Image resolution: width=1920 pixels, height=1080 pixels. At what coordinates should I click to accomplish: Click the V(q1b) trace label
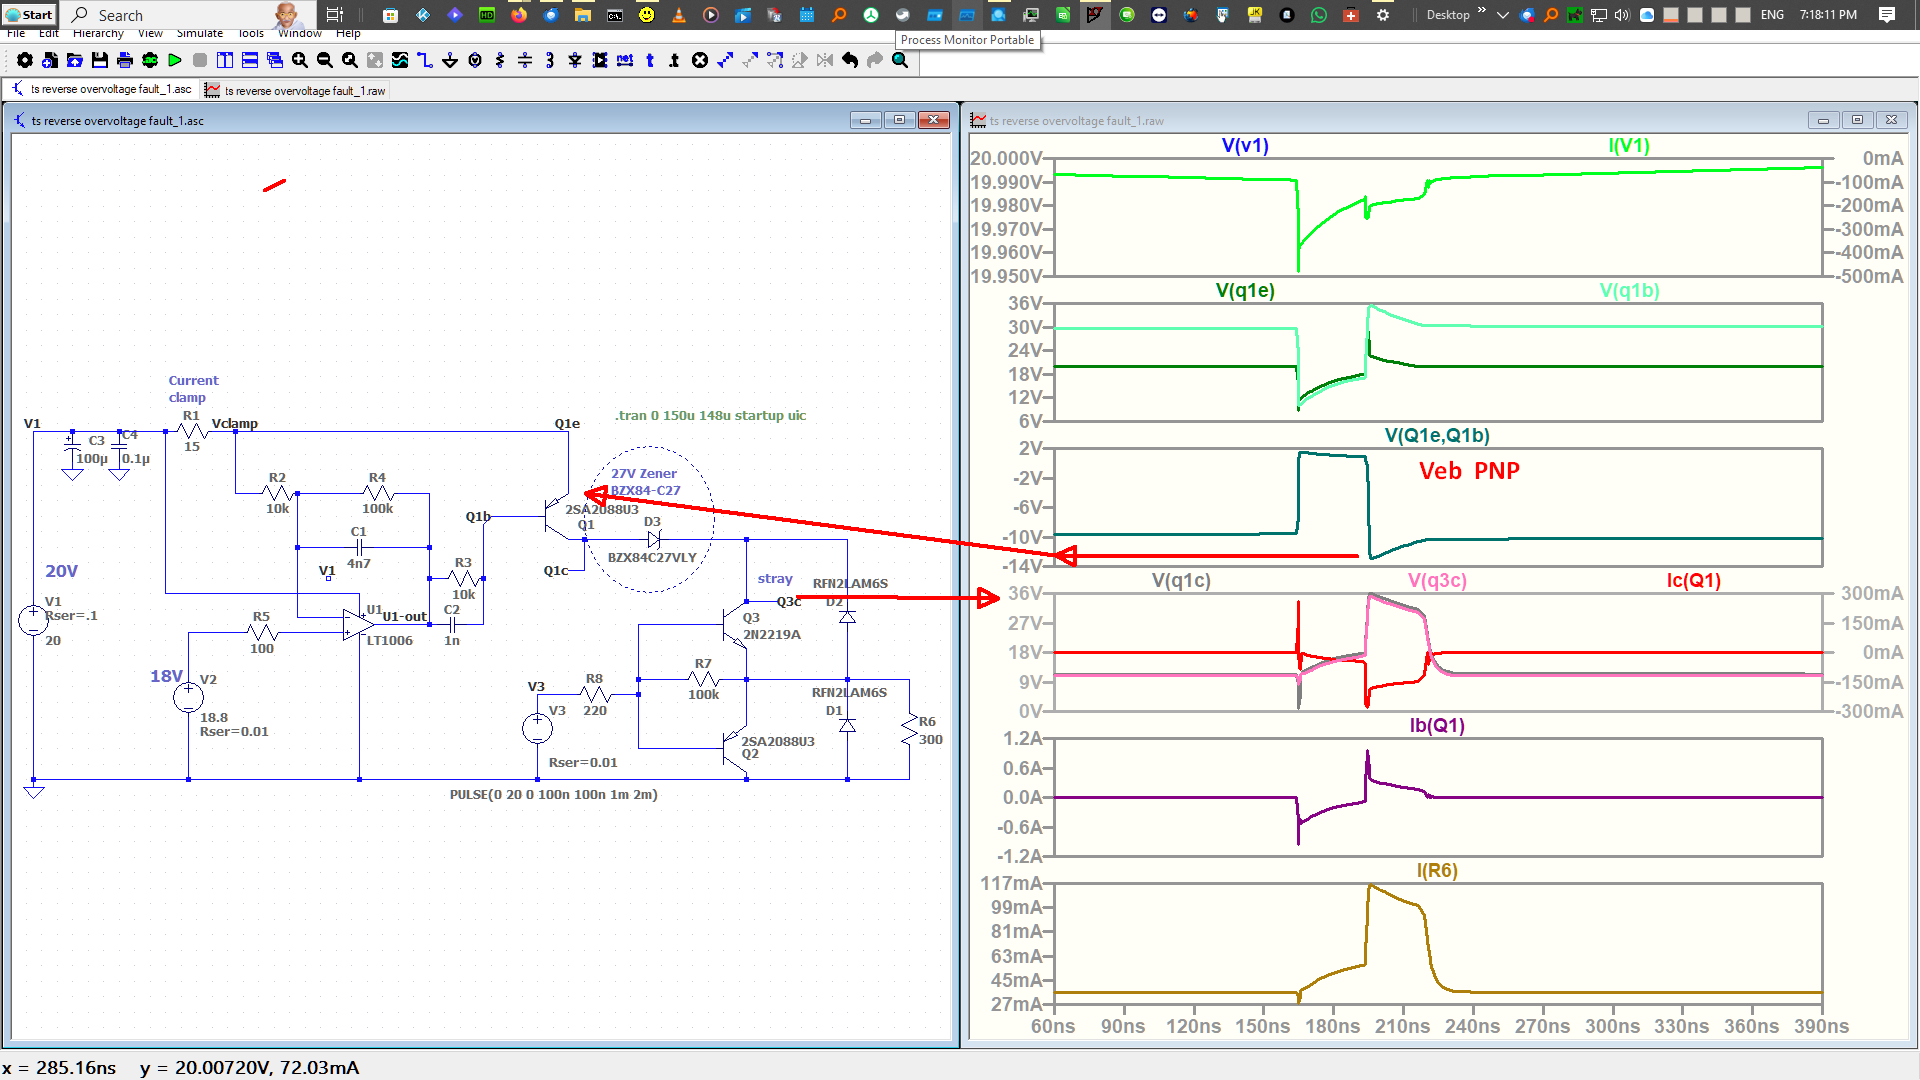coord(1630,291)
